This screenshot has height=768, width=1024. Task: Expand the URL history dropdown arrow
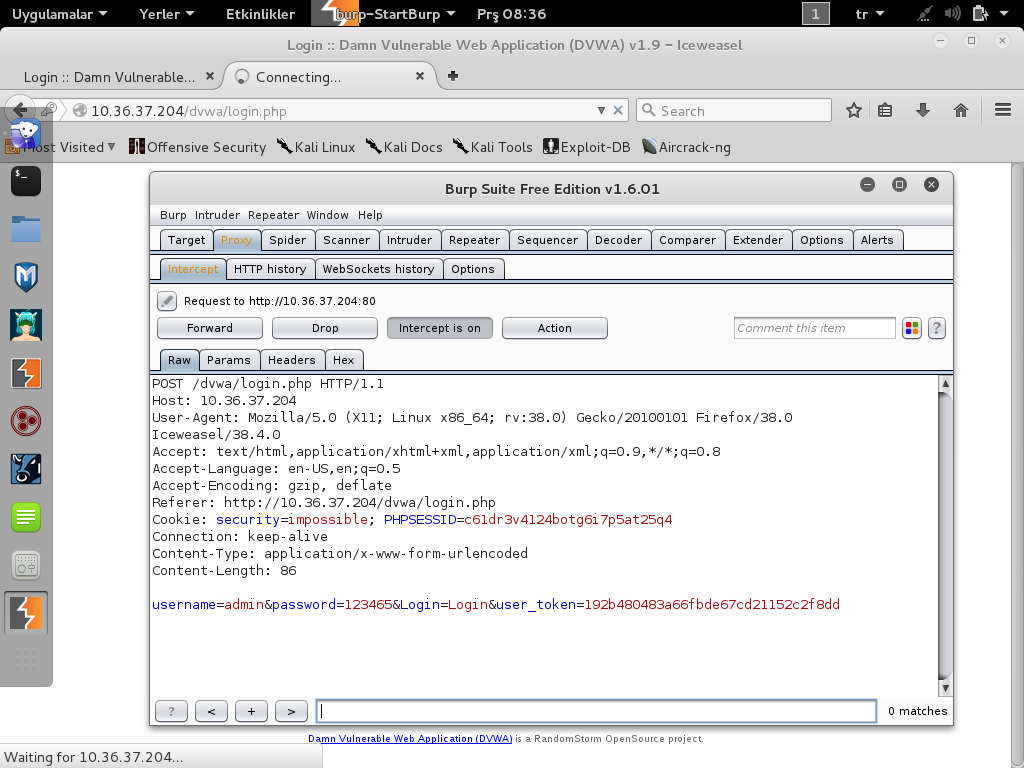point(601,110)
